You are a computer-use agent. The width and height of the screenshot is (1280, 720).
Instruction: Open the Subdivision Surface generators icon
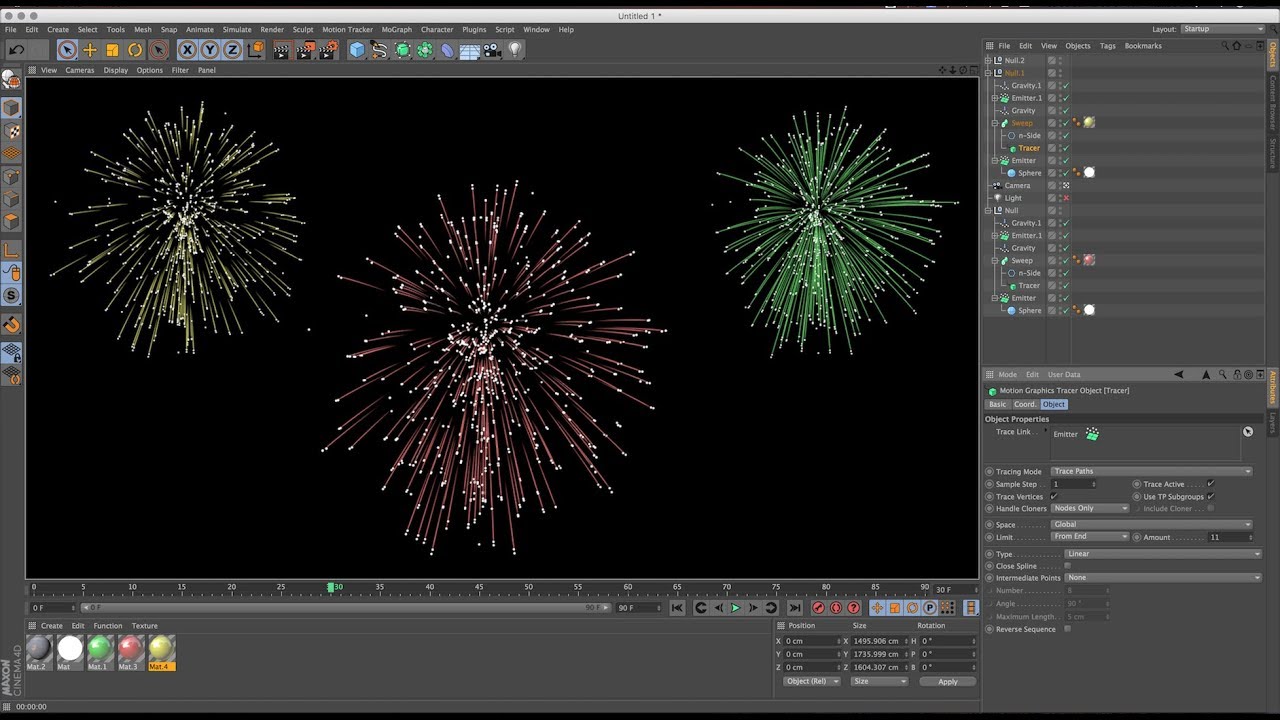pos(402,50)
